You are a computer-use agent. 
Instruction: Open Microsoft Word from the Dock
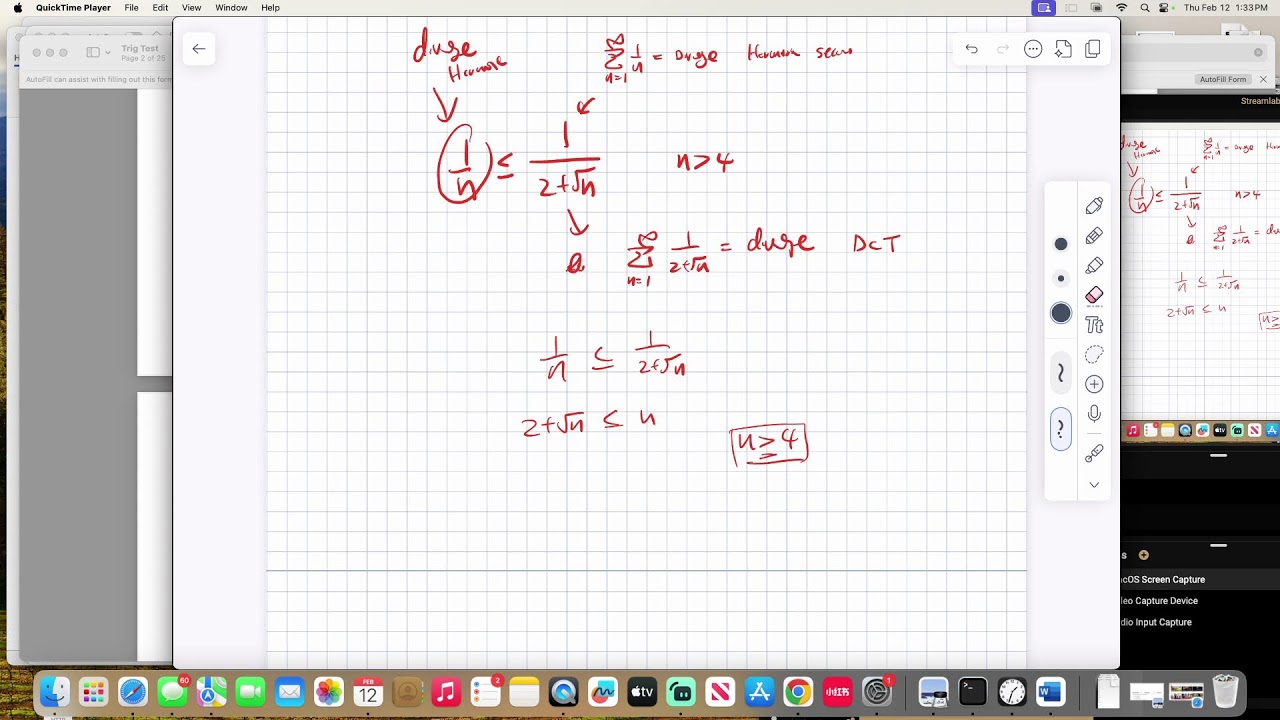click(1050, 692)
